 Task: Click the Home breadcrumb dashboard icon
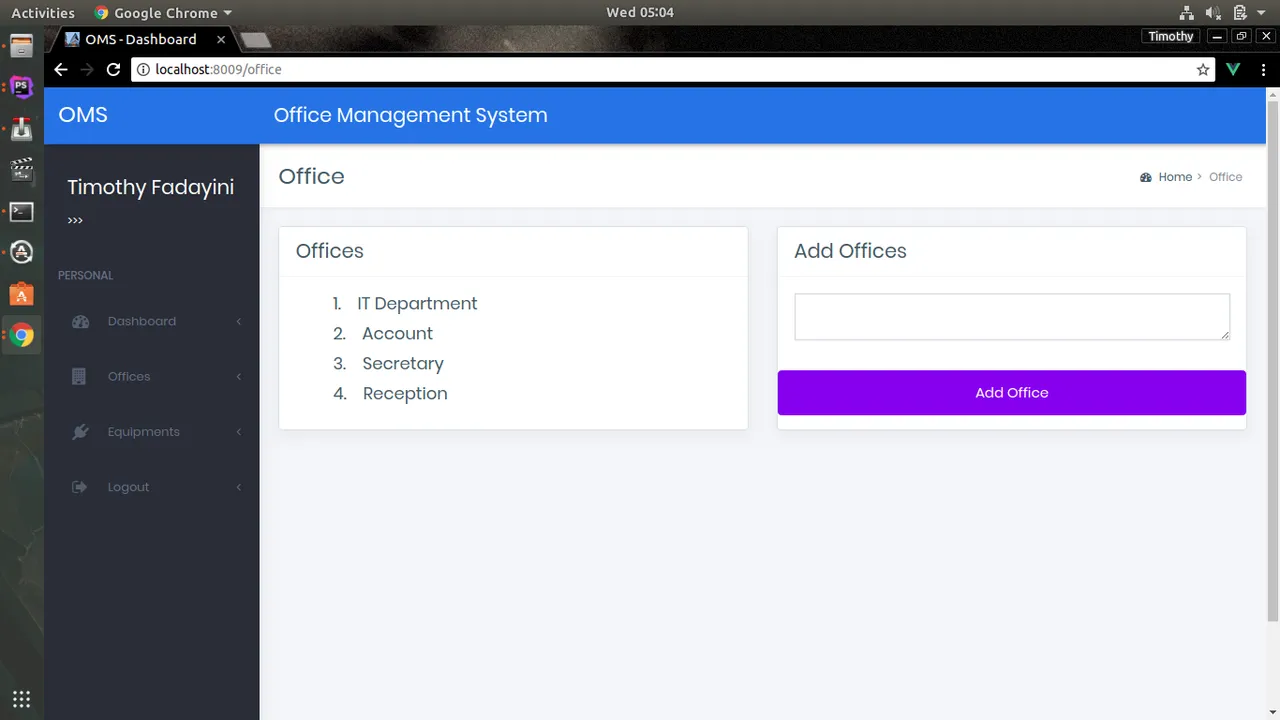tap(1146, 177)
